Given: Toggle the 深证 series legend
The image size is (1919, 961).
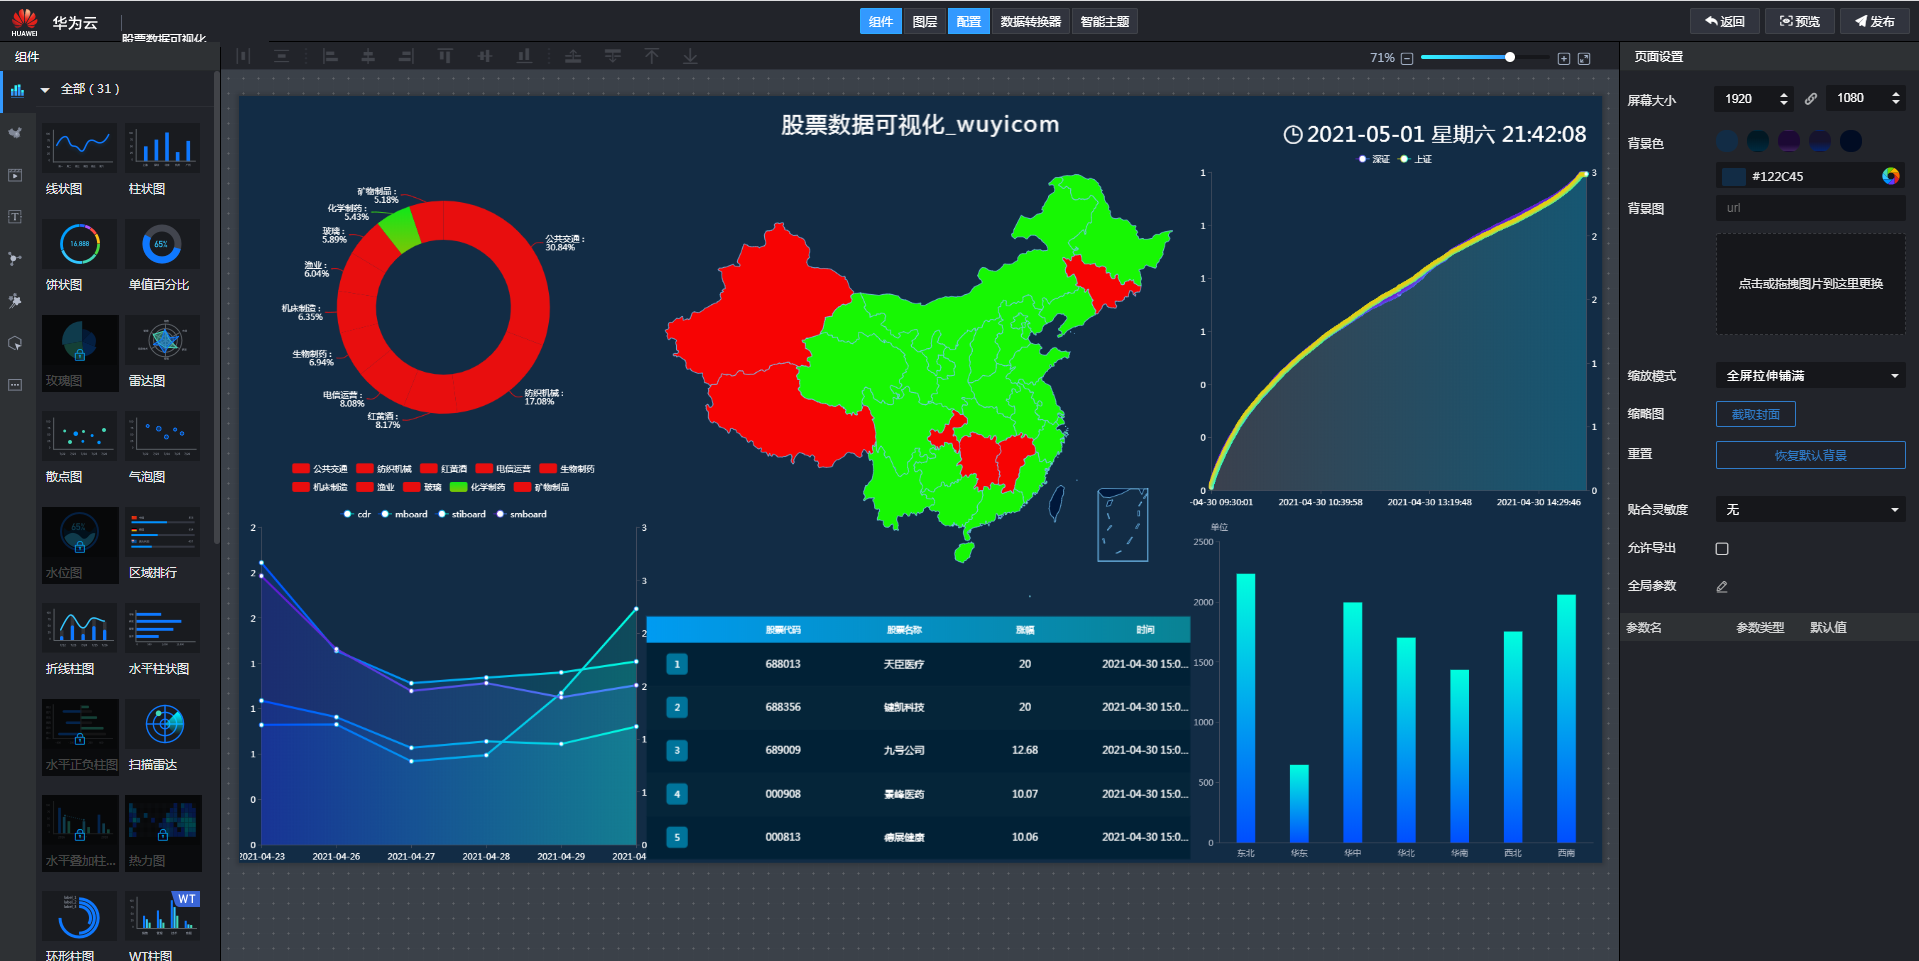Looking at the screenshot, I should 1374,159.
